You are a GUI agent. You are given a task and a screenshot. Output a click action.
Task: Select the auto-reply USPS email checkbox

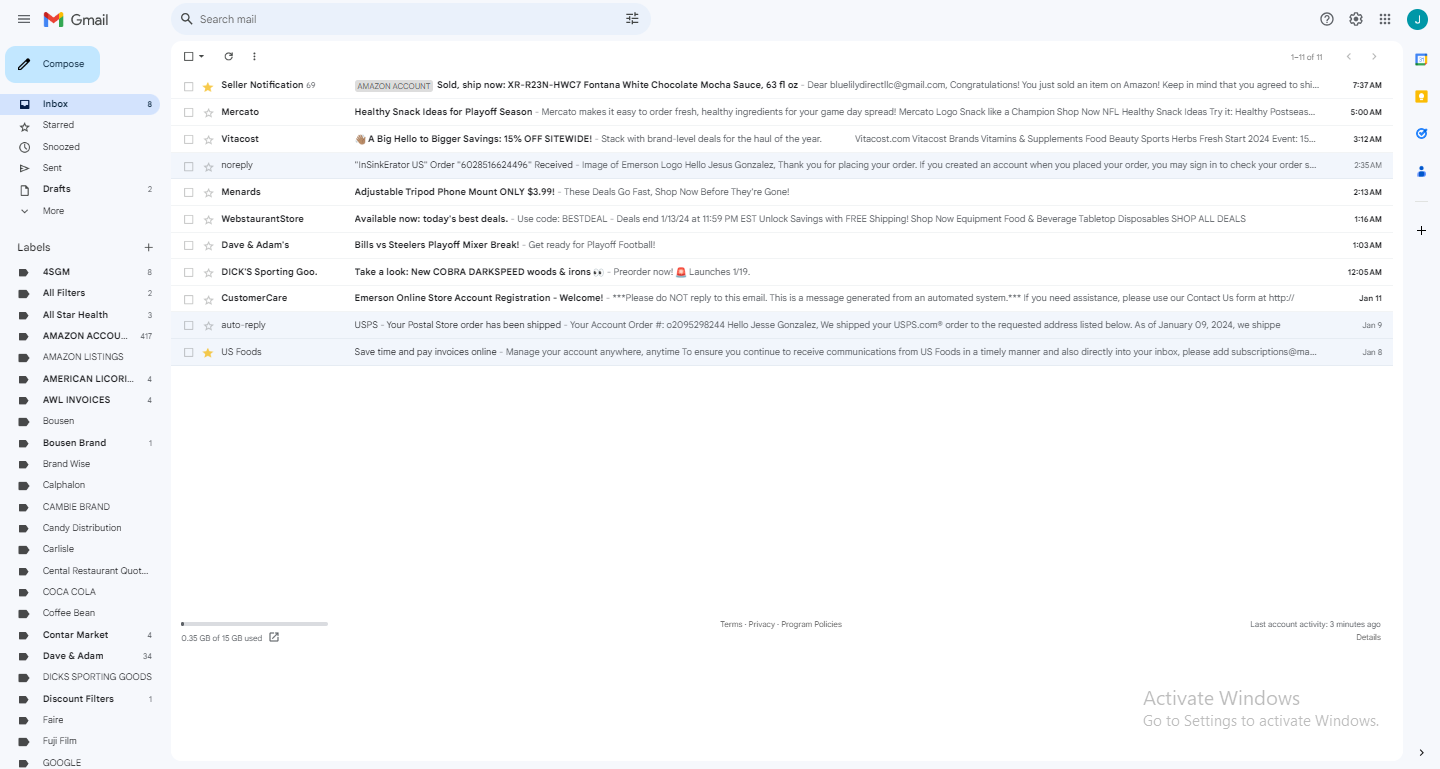pyautogui.click(x=188, y=325)
